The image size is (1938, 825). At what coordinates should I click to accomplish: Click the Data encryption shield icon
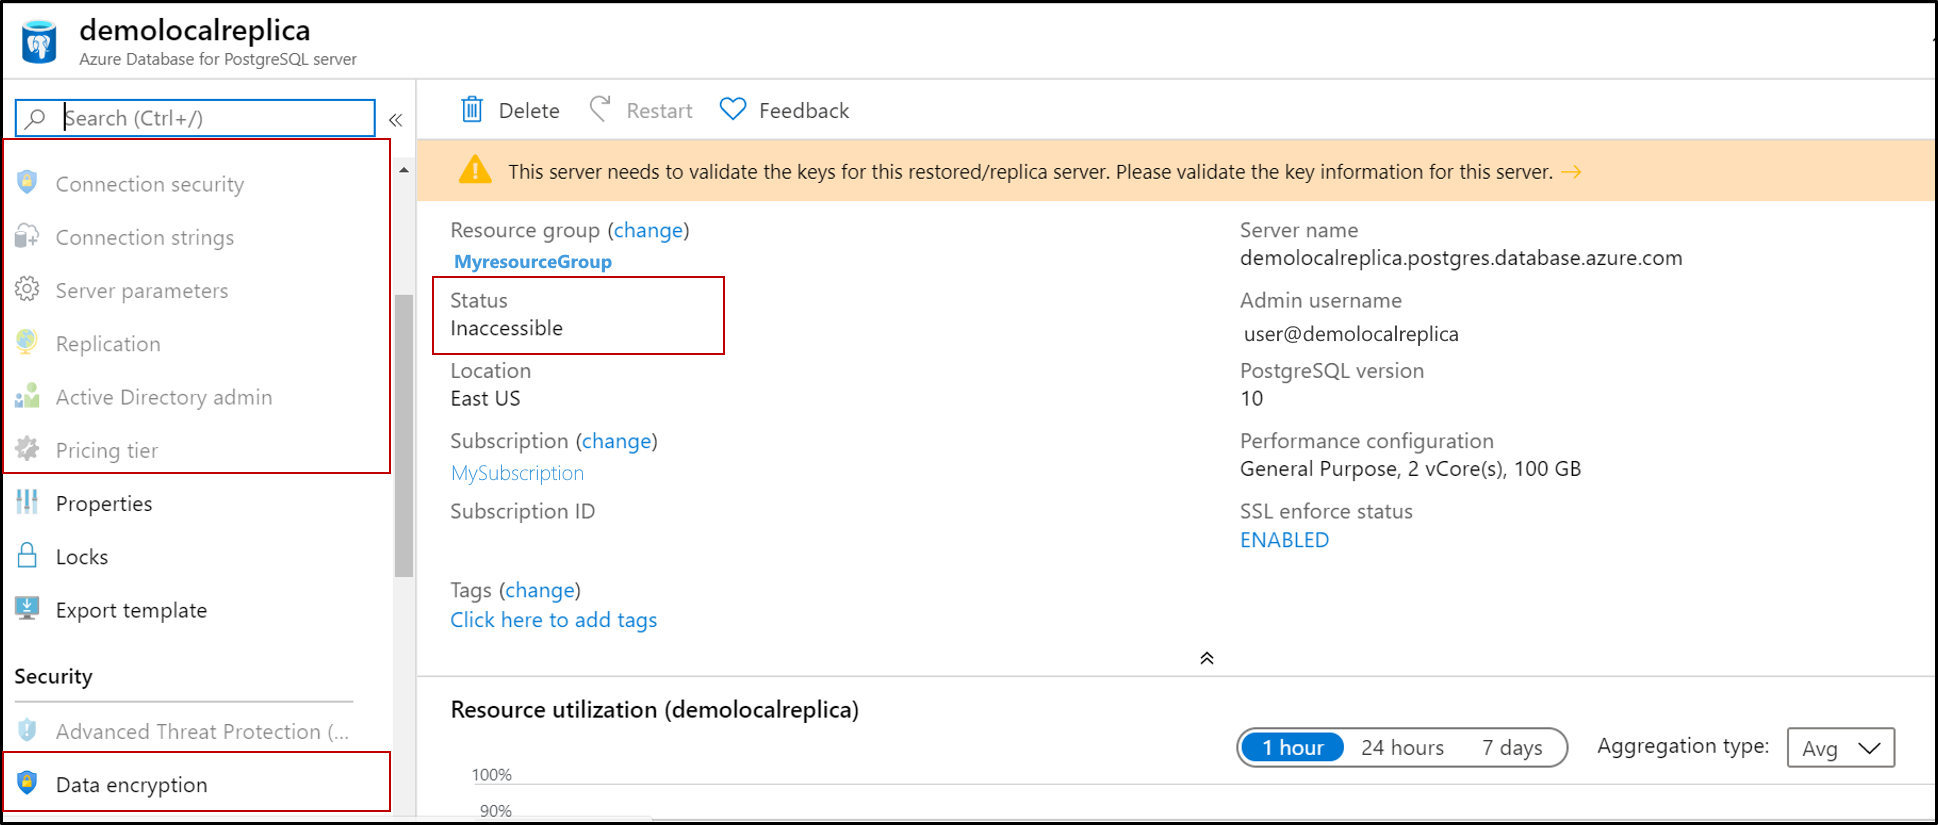coord(27,783)
